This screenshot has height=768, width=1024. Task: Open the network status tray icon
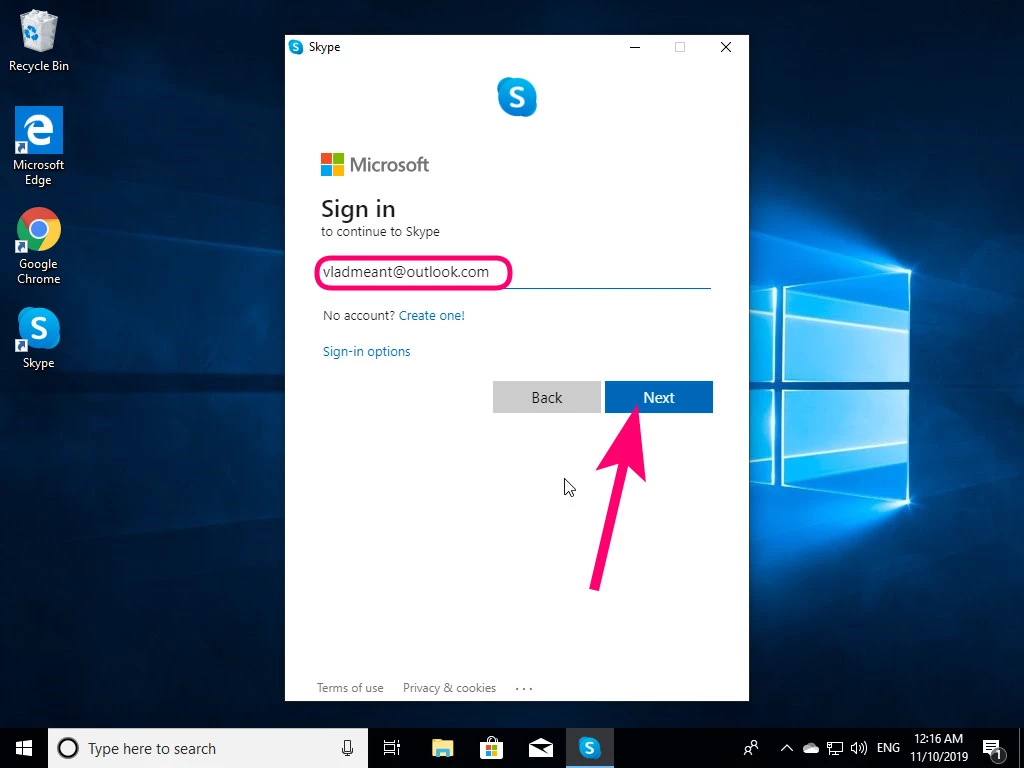tap(835, 748)
